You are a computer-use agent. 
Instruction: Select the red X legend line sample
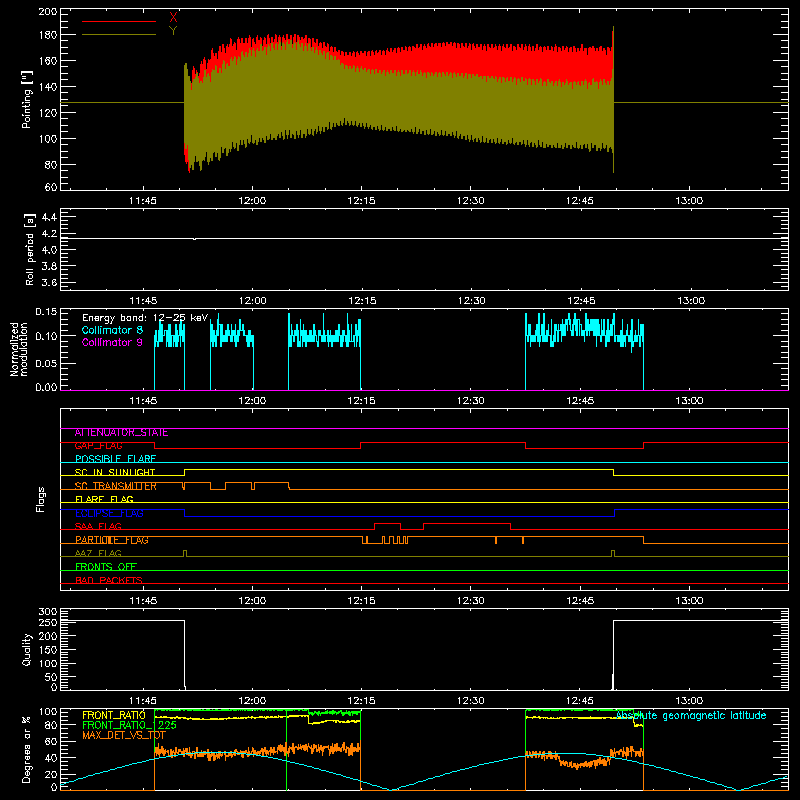[119, 21]
